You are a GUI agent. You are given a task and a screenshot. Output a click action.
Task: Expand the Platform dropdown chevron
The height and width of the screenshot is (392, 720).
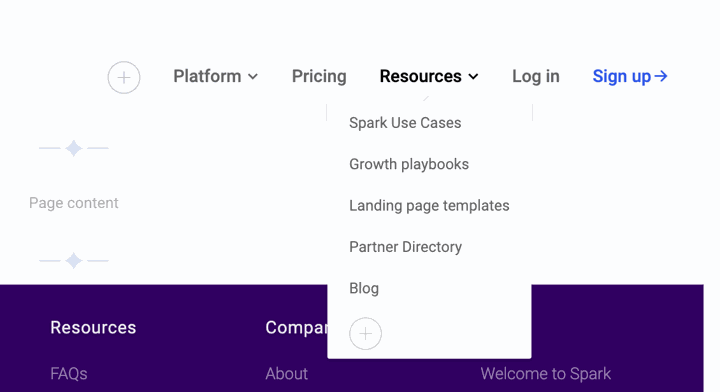pos(253,77)
